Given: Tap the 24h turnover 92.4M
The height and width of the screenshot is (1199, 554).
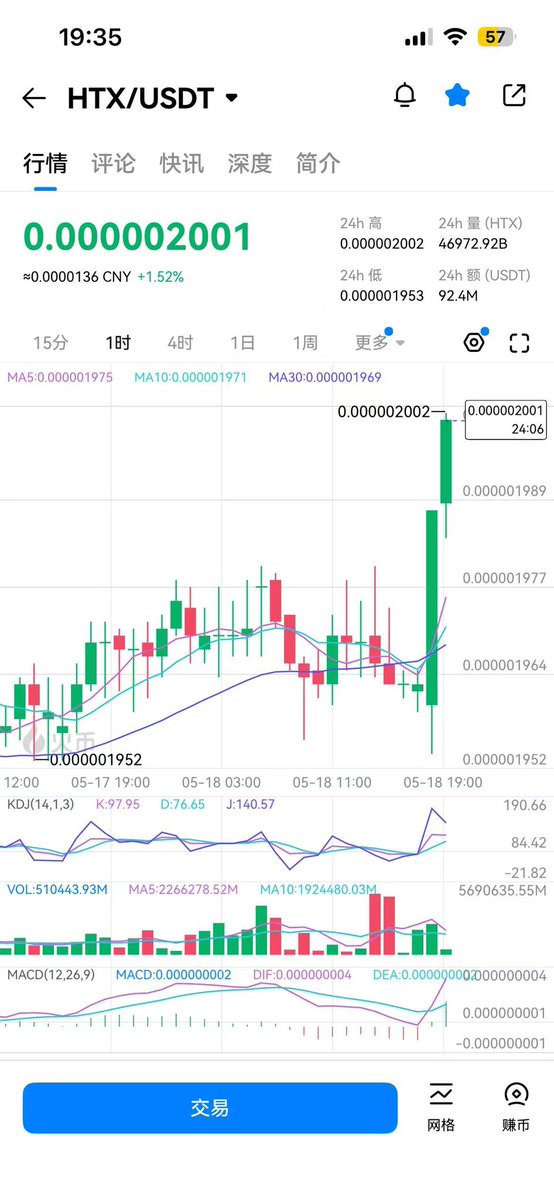Looking at the screenshot, I should [x=459, y=295].
